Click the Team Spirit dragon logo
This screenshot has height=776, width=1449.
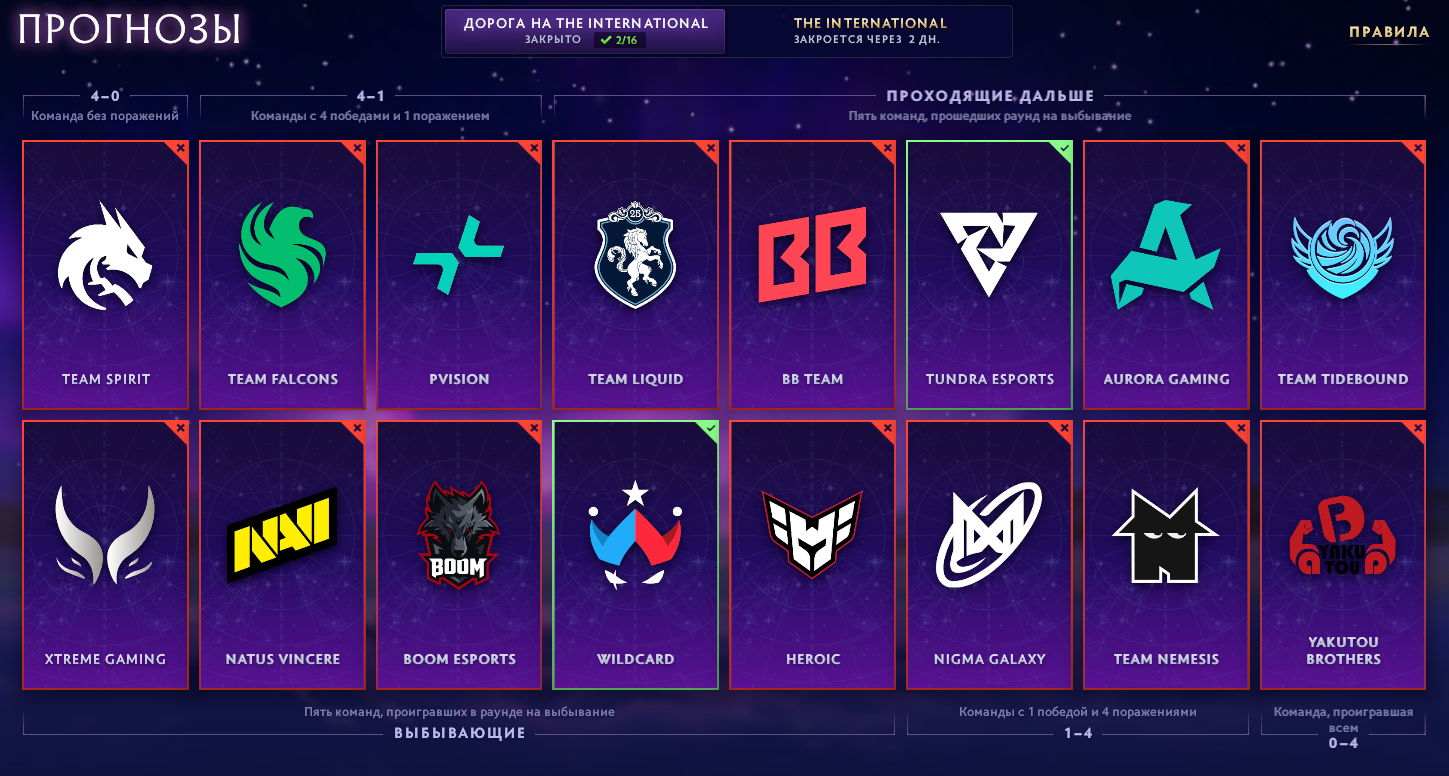pyautogui.click(x=105, y=257)
